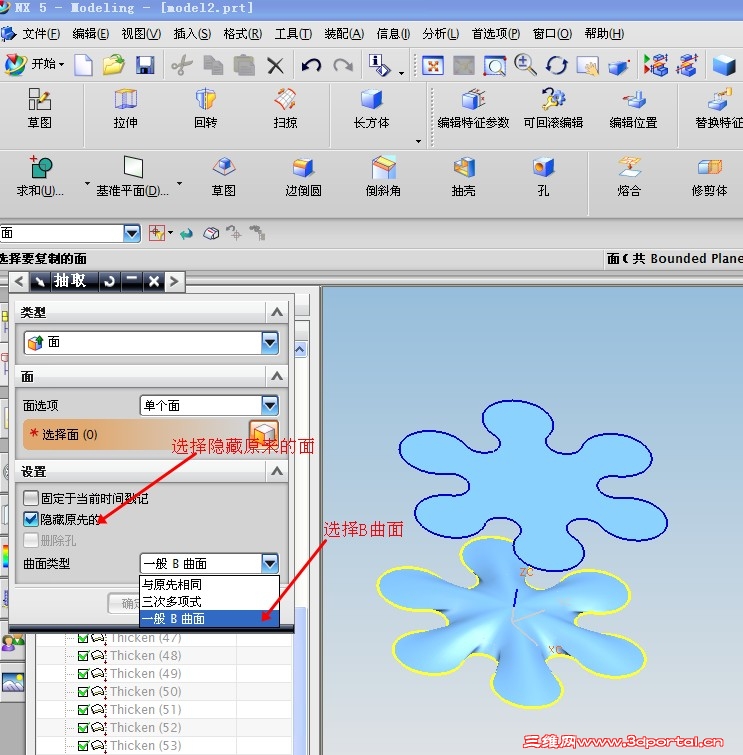This screenshot has width=743, height=755.
Task: Choose 三次多项式 from the surface type list
Action: click(x=209, y=601)
